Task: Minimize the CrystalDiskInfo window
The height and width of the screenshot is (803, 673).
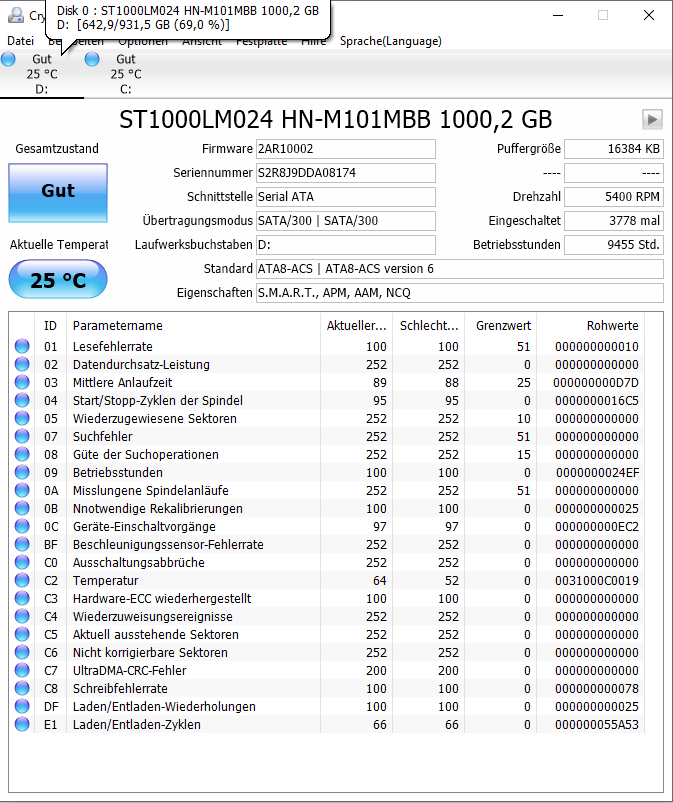Action: [558, 15]
